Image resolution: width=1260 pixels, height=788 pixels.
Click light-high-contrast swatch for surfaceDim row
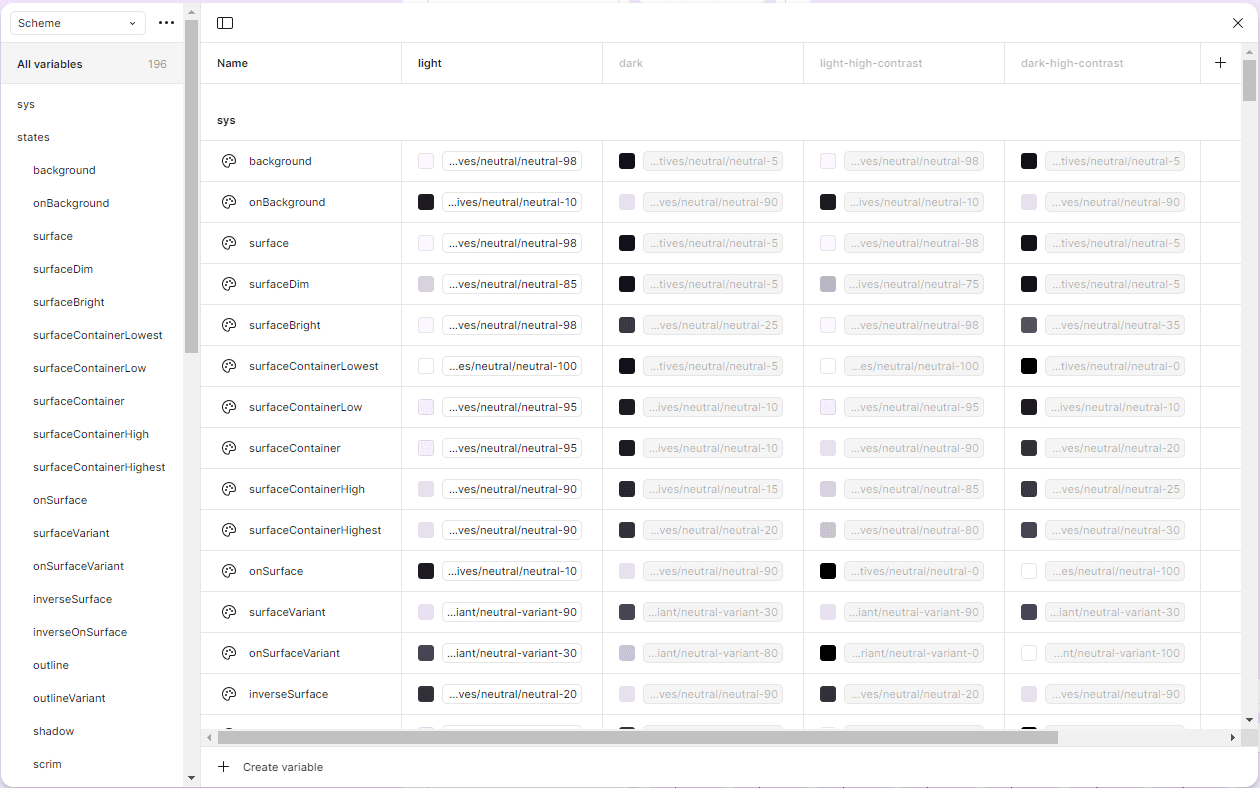click(x=828, y=284)
